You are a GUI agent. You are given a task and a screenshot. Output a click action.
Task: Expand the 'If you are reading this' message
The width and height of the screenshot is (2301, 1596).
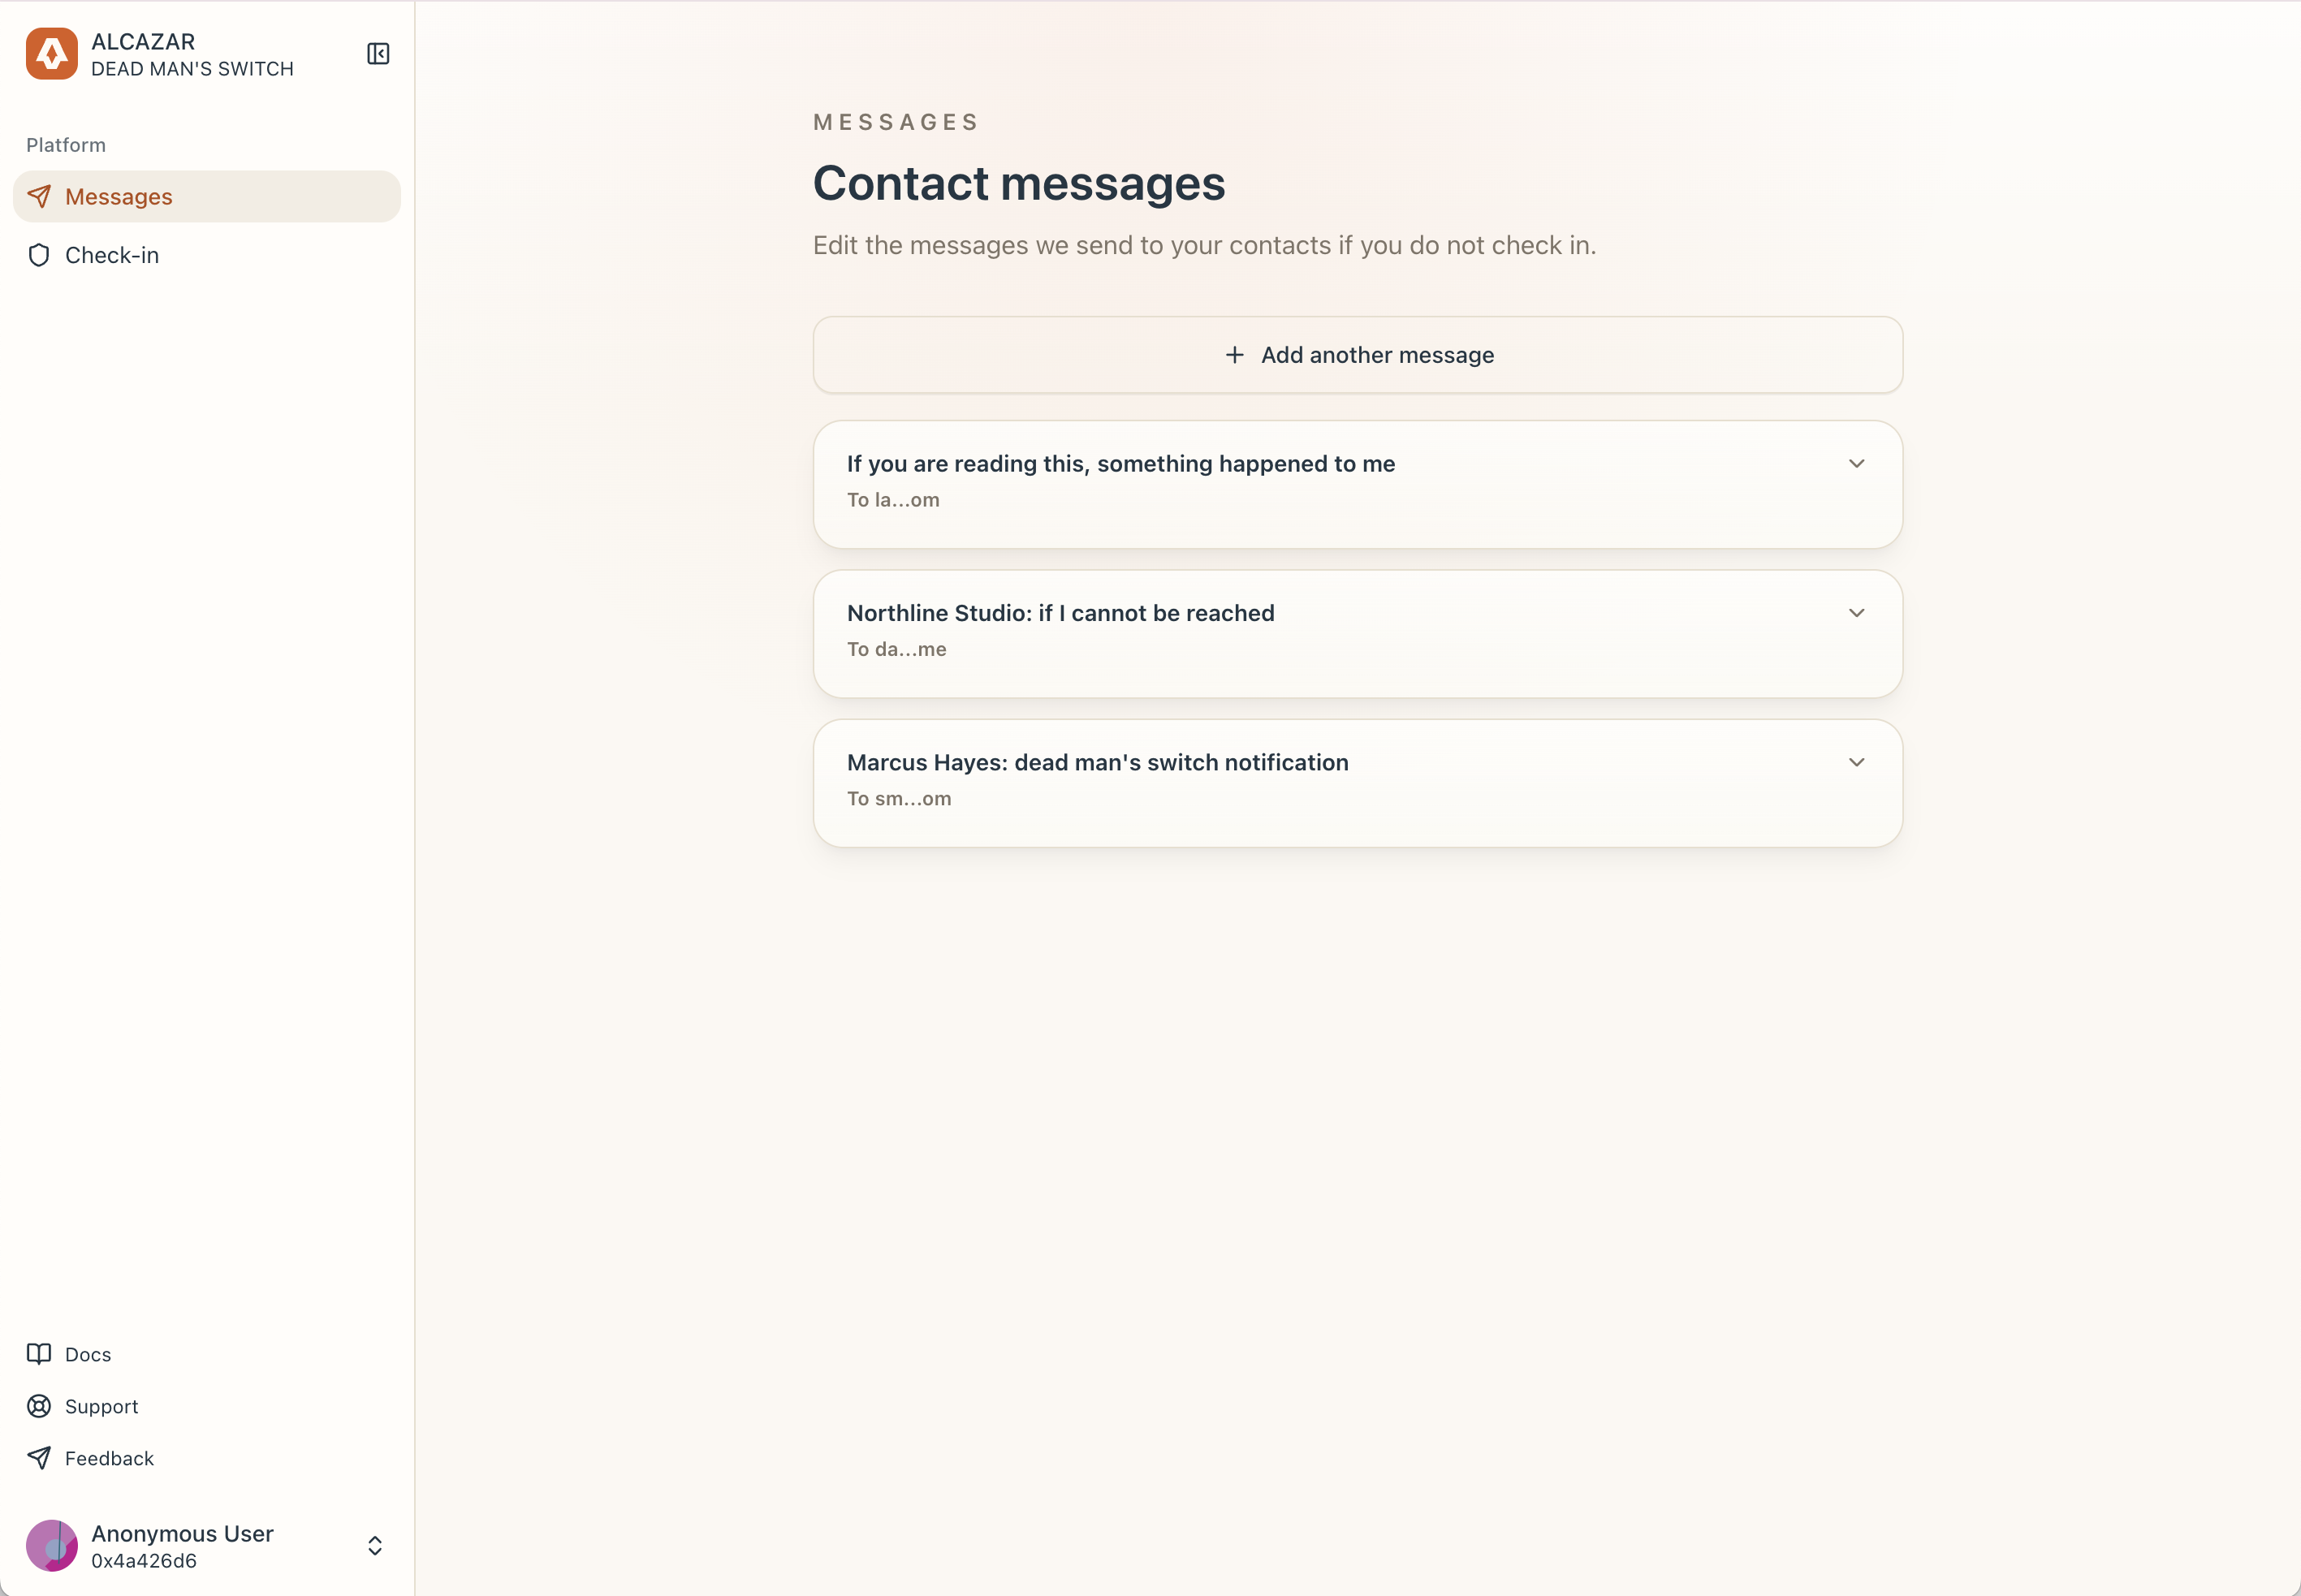(1856, 464)
